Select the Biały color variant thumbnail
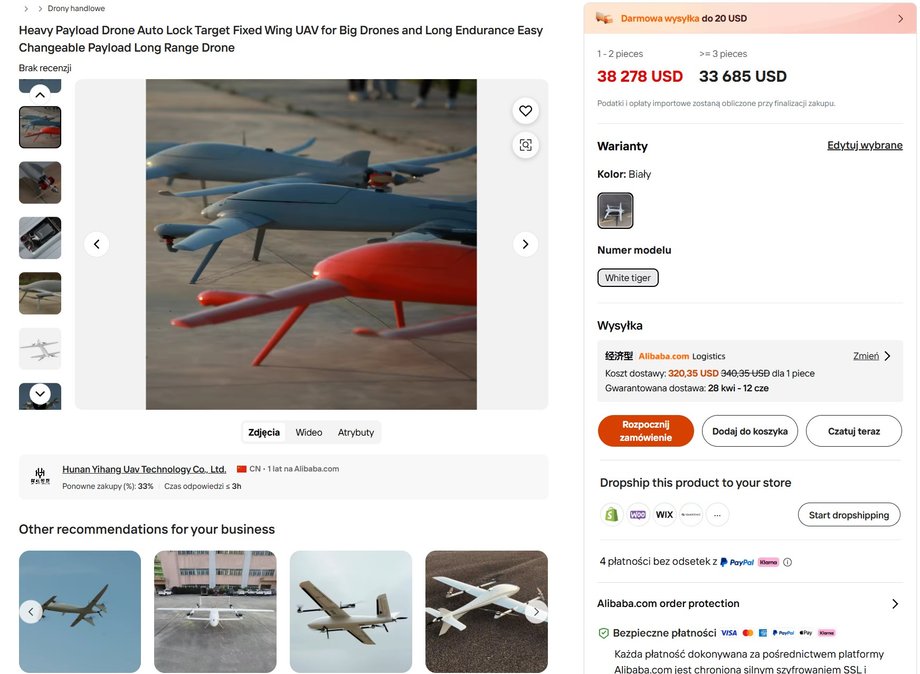This screenshot has height=674, width=920. tap(614, 211)
